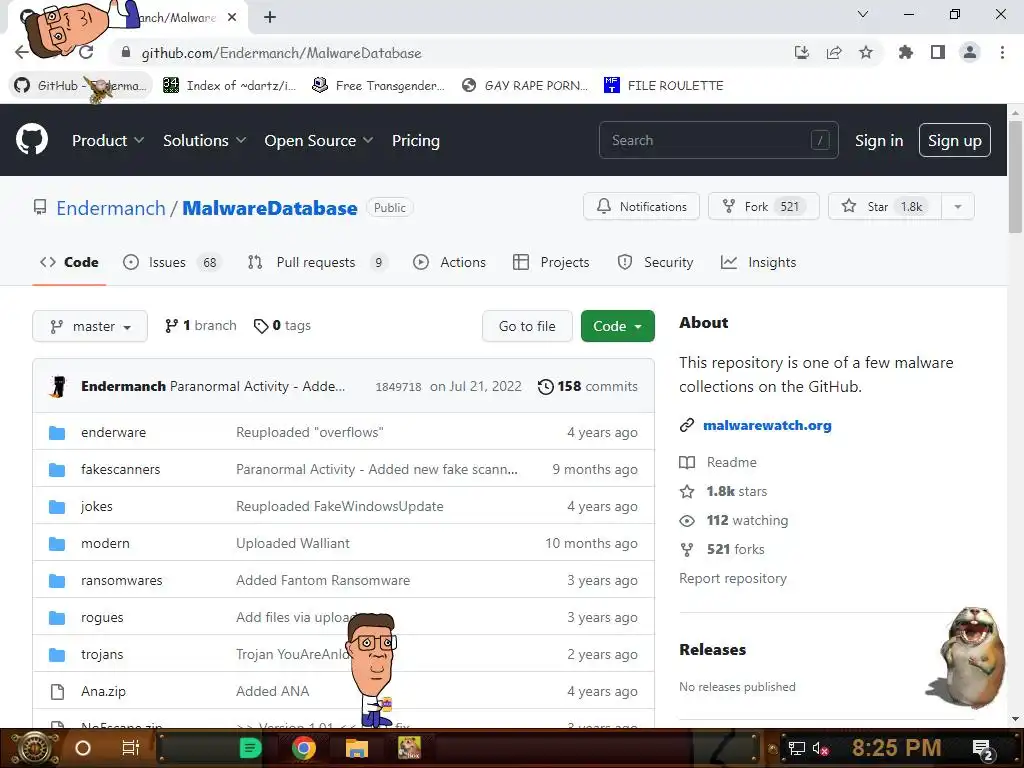Bookmark page using the star icon in address bar
Image resolution: width=1024 pixels, height=768 pixels.
pyautogui.click(x=866, y=52)
